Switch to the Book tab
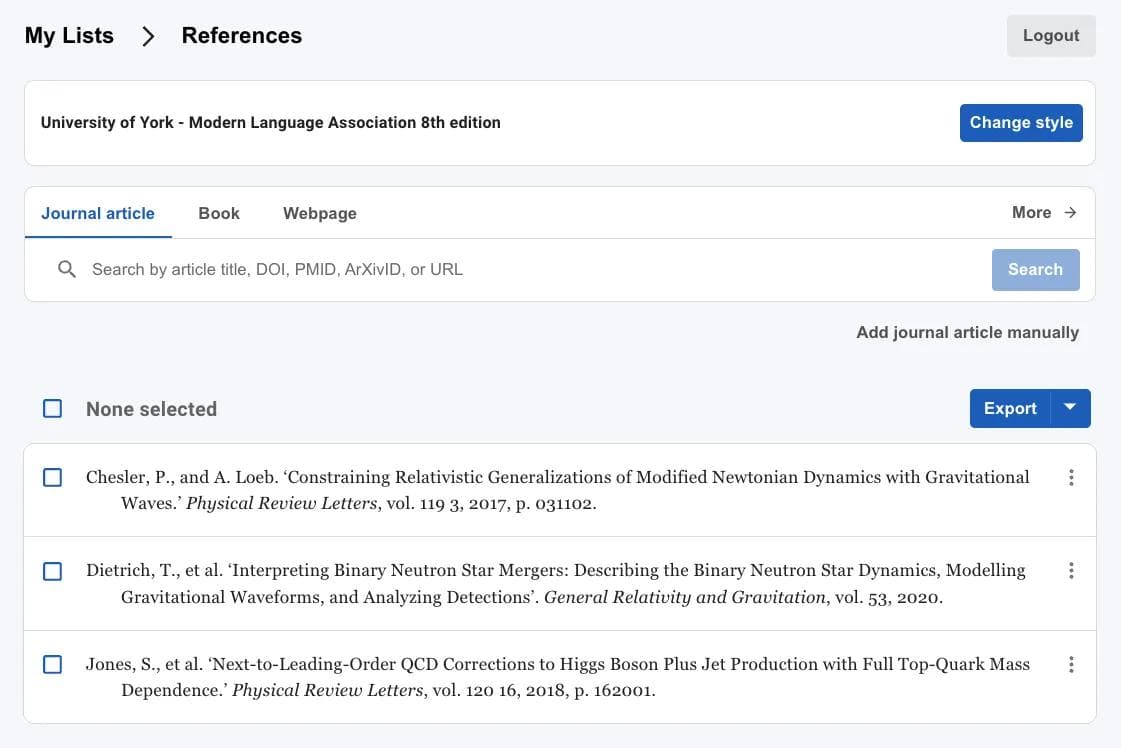1121x748 pixels. coord(219,213)
